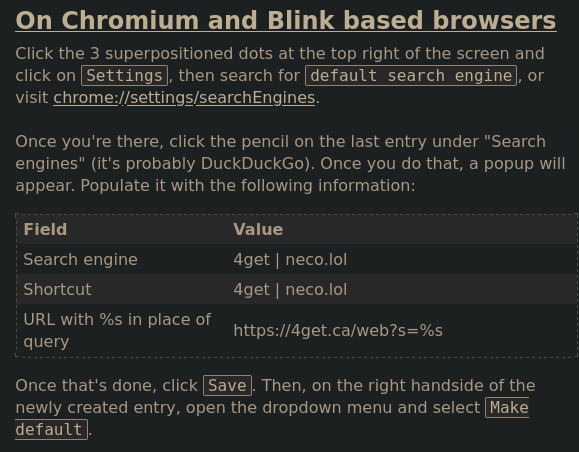Click the '4get | neco.lol' value in Shortcut row
Image resolution: width=579 pixels, height=452 pixels.
(x=290, y=289)
